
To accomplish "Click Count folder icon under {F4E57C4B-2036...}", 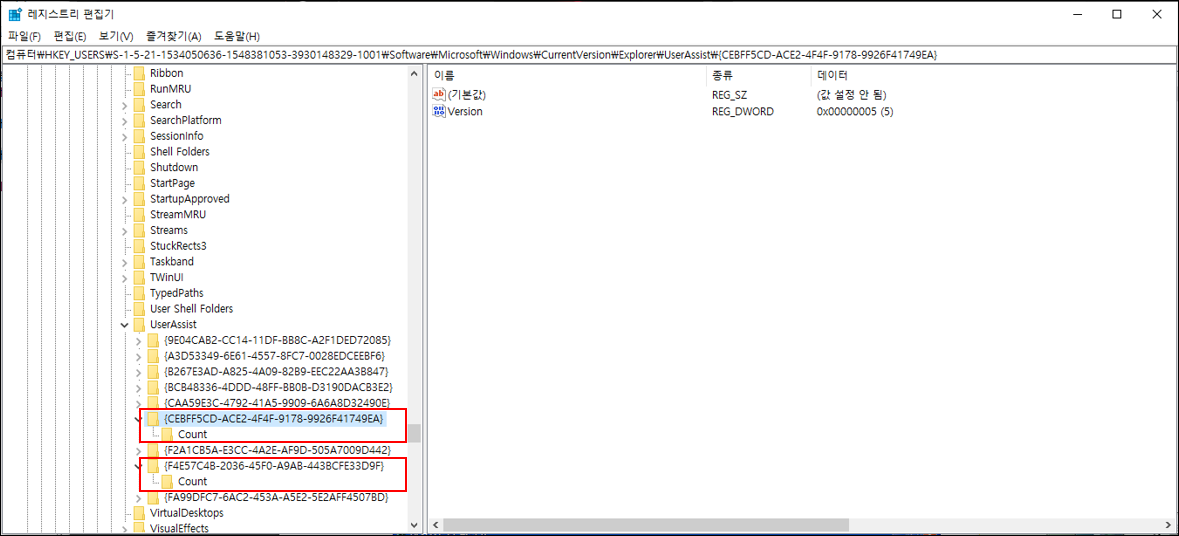I will [168, 481].
